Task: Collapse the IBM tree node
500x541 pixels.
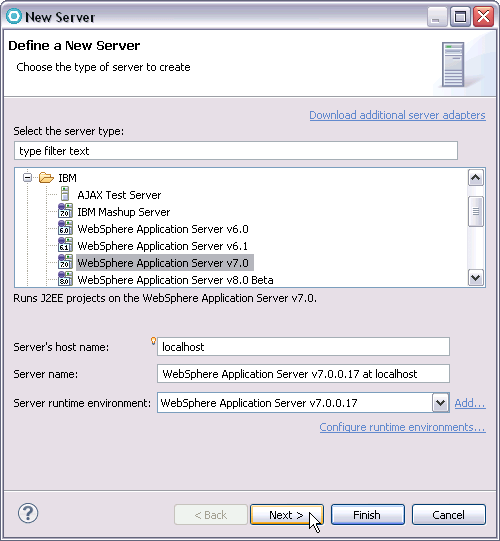Action: pyautogui.click(x=27, y=178)
